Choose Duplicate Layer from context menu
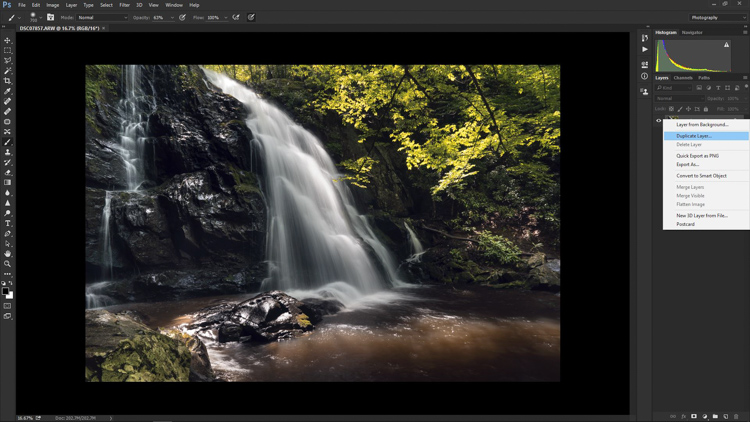 (706, 136)
